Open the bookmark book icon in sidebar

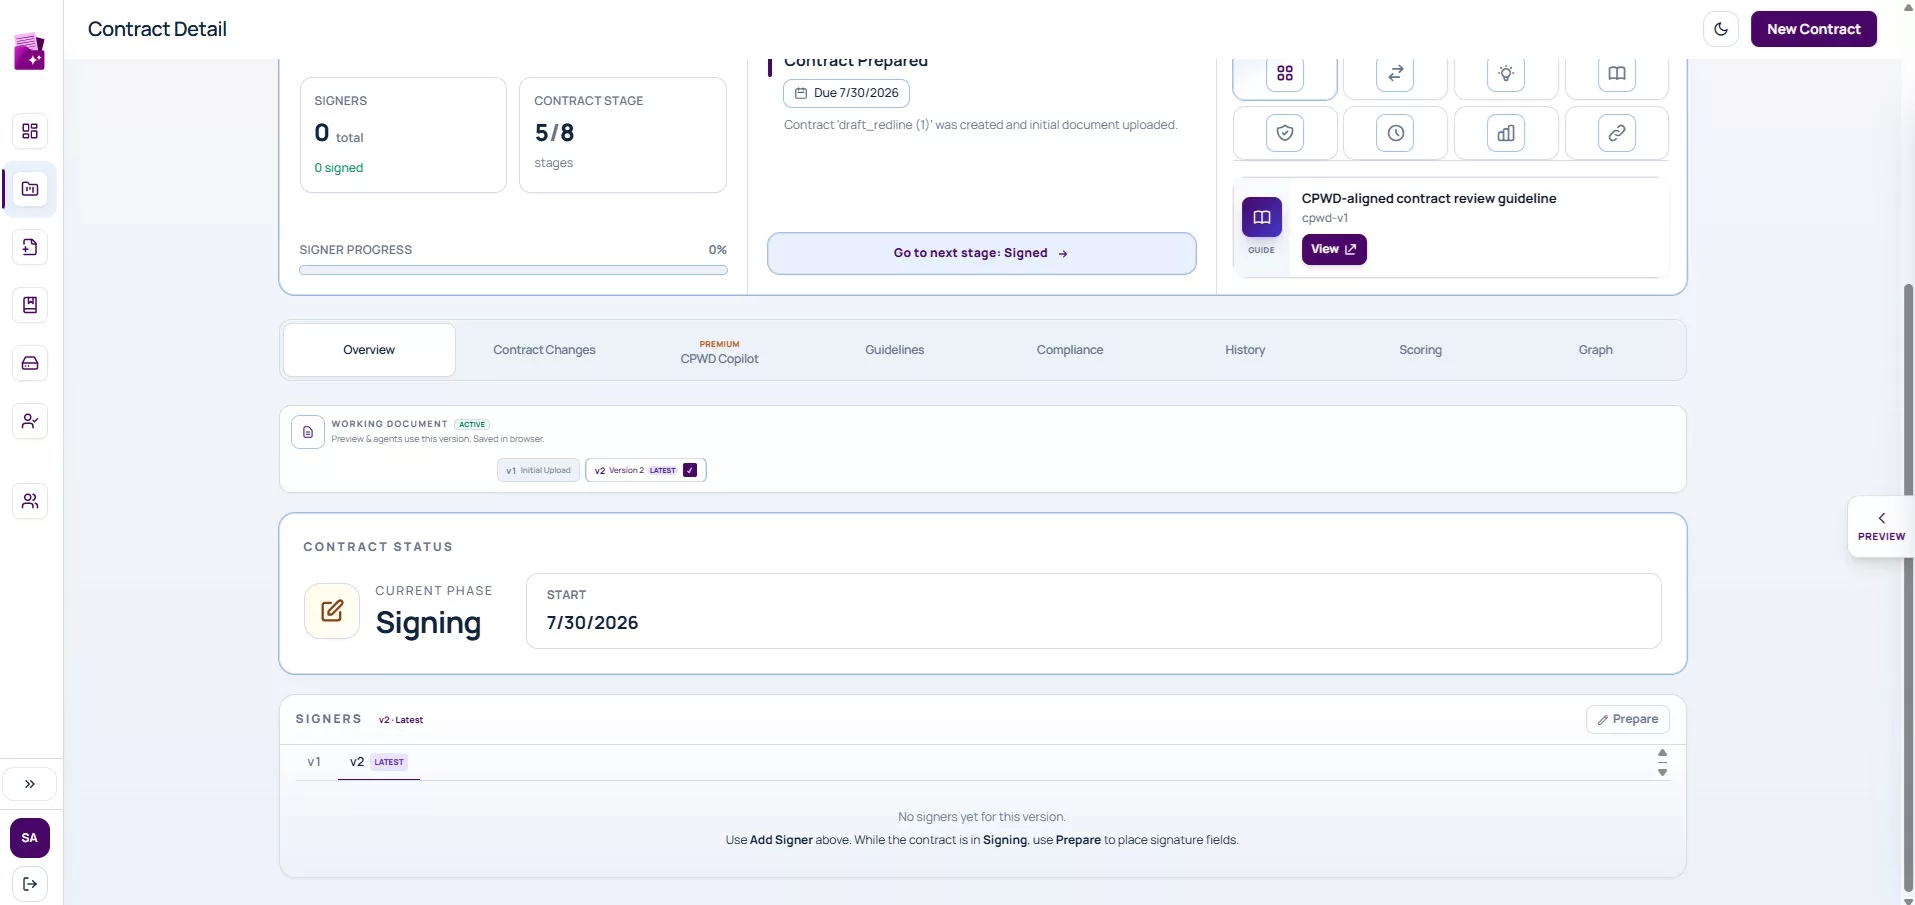pos(30,305)
